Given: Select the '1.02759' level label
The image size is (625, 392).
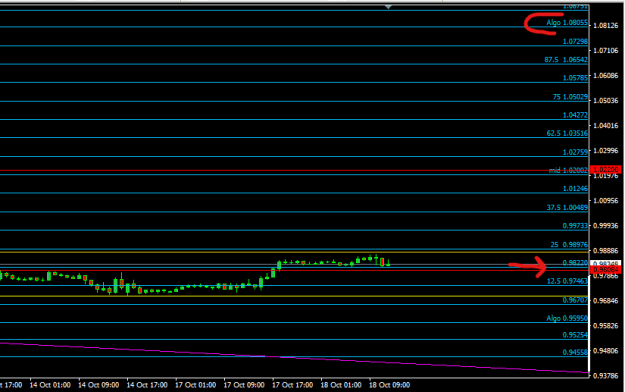Looking at the screenshot, I should (575, 152).
